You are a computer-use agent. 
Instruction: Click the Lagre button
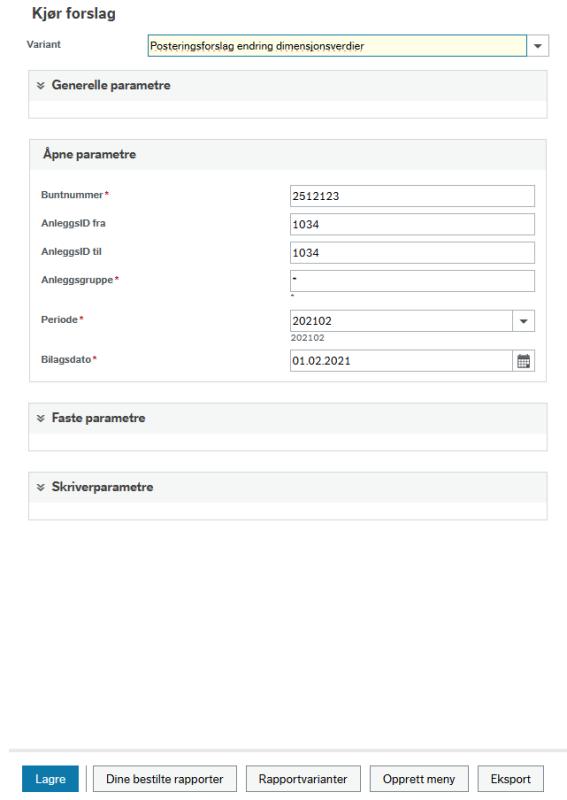point(51,779)
